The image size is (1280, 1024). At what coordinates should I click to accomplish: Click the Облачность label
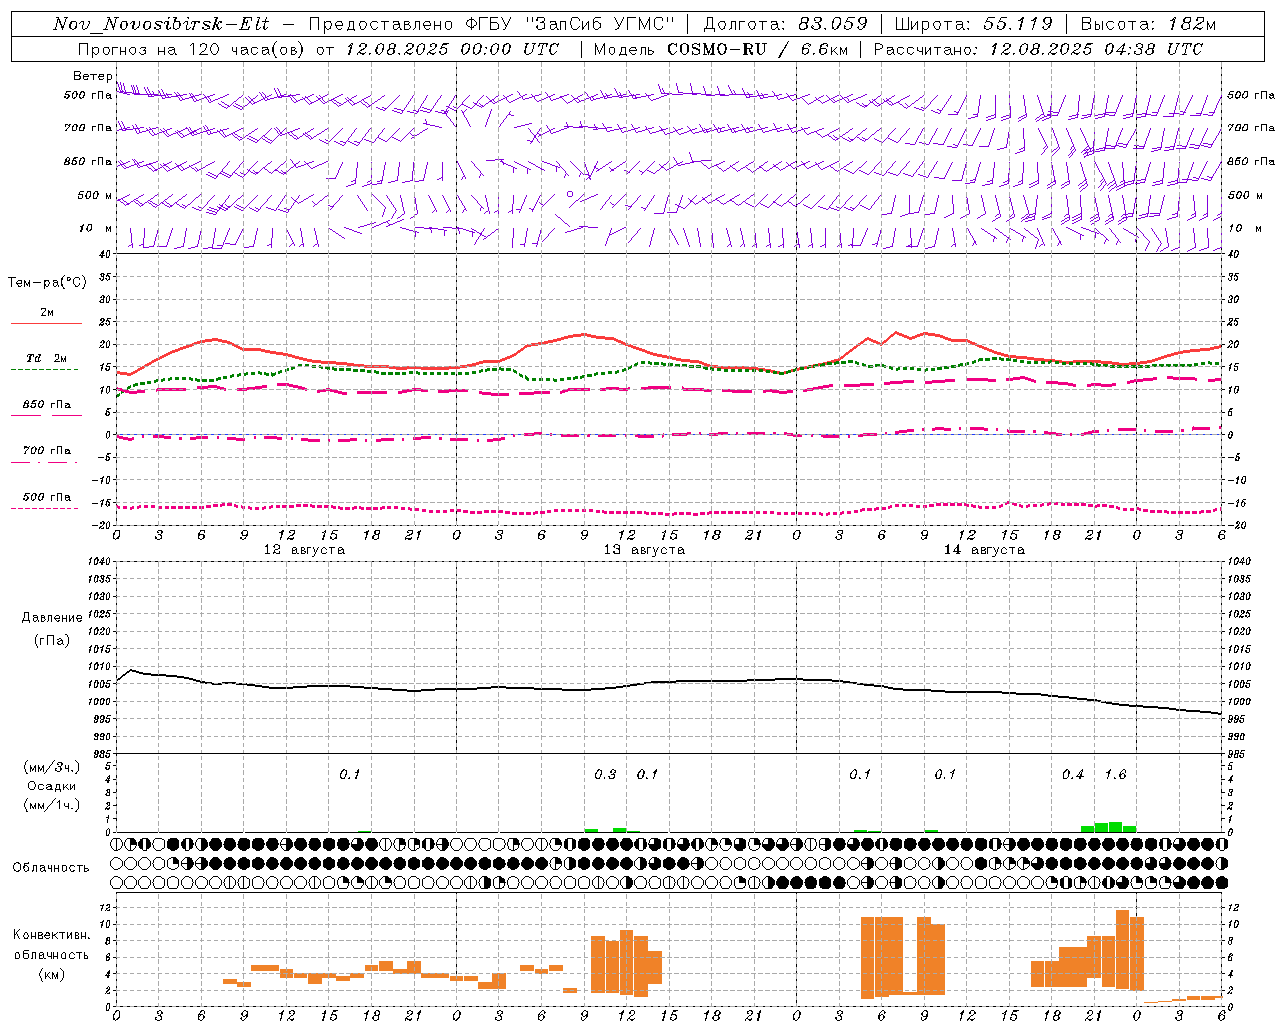(51, 867)
